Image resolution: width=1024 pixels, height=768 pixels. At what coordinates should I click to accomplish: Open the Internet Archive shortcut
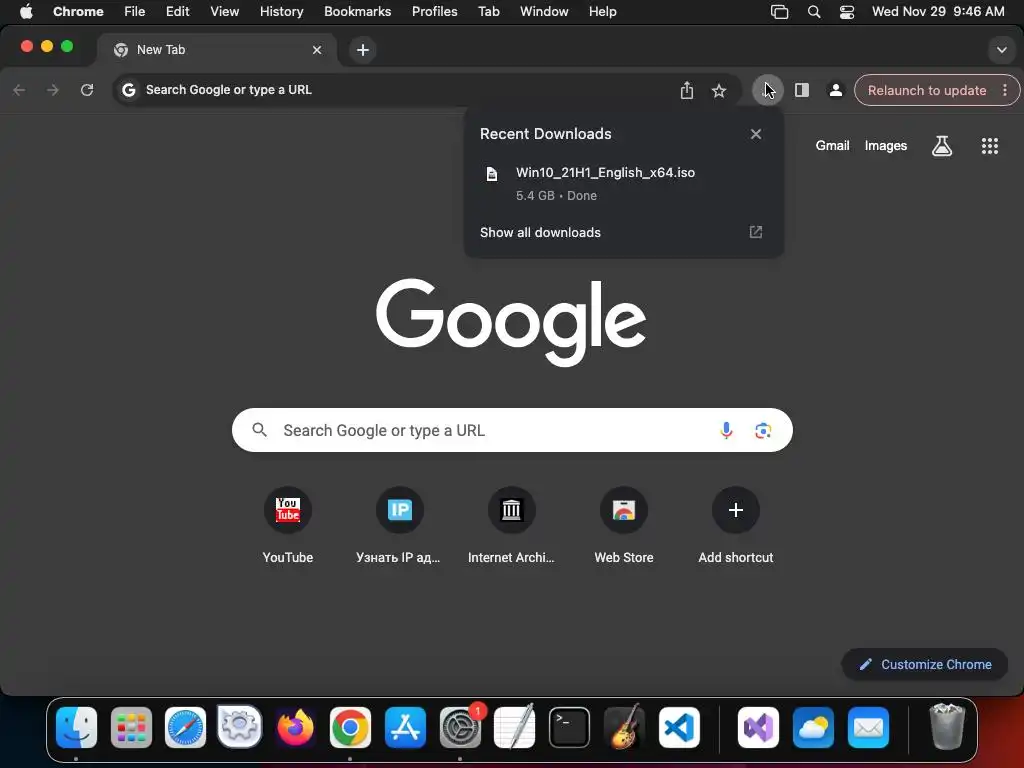511,526
